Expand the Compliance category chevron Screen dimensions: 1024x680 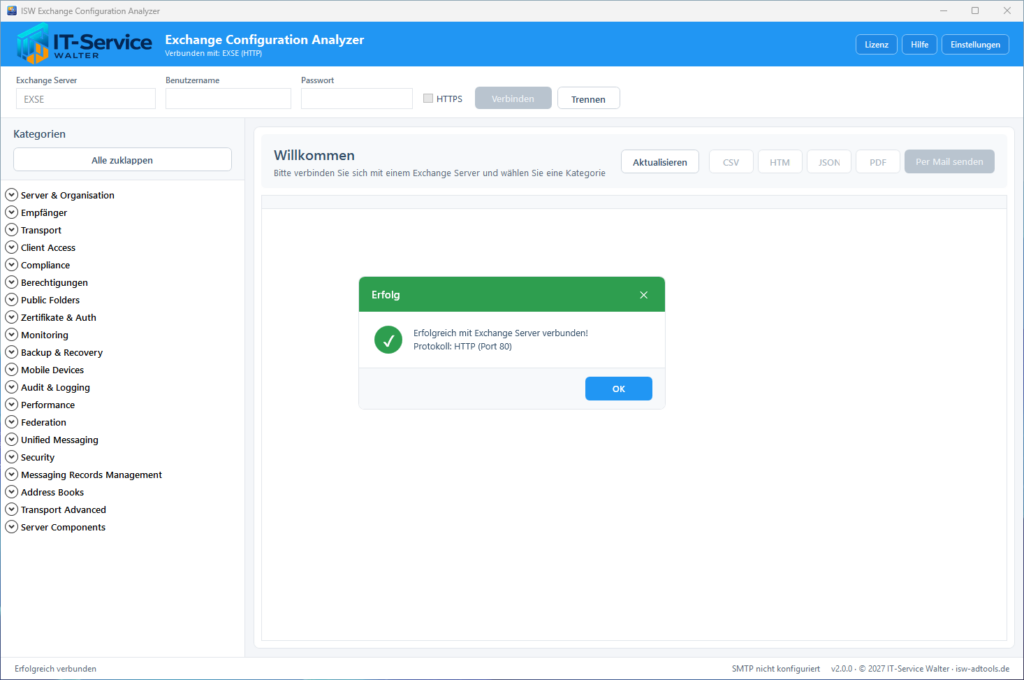click(x=11, y=265)
